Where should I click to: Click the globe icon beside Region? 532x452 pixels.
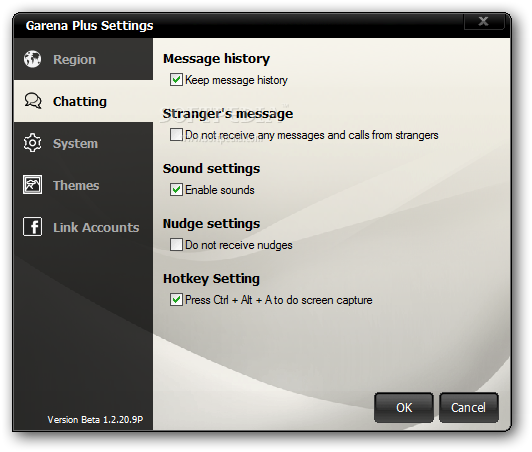pyautogui.click(x=33, y=59)
